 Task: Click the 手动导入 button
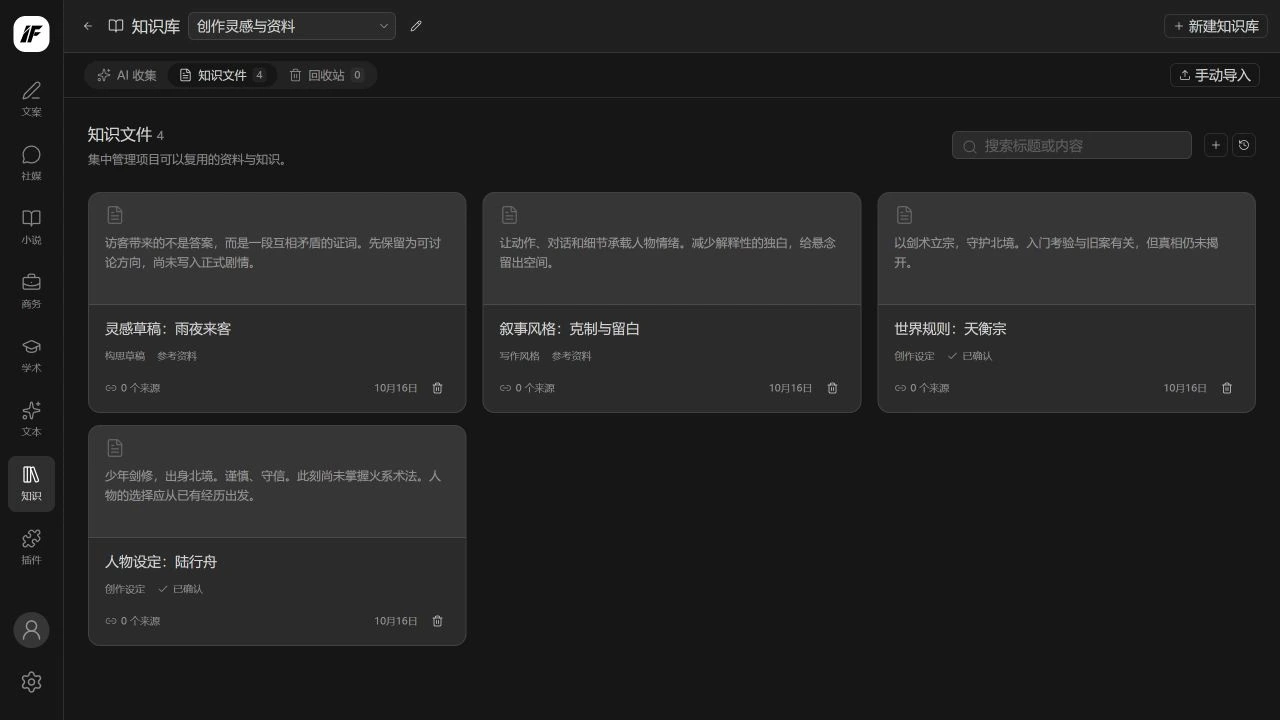tap(1215, 75)
